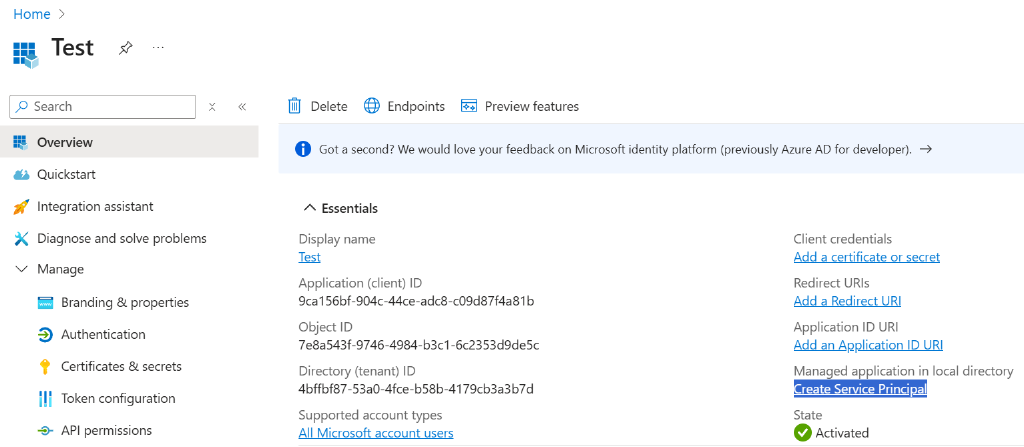The width and height of the screenshot is (1024, 447).
Task: Open Preview features in toolbar
Action: [520, 106]
